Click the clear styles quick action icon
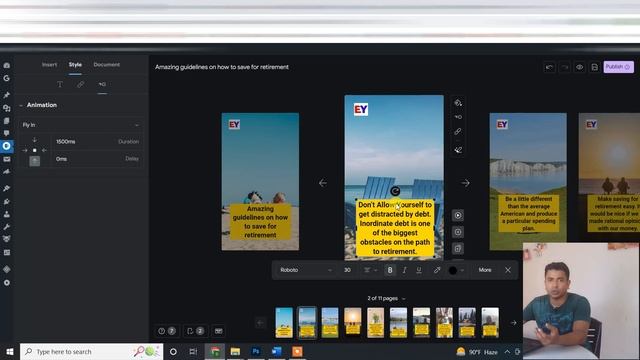 [x=458, y=150]
